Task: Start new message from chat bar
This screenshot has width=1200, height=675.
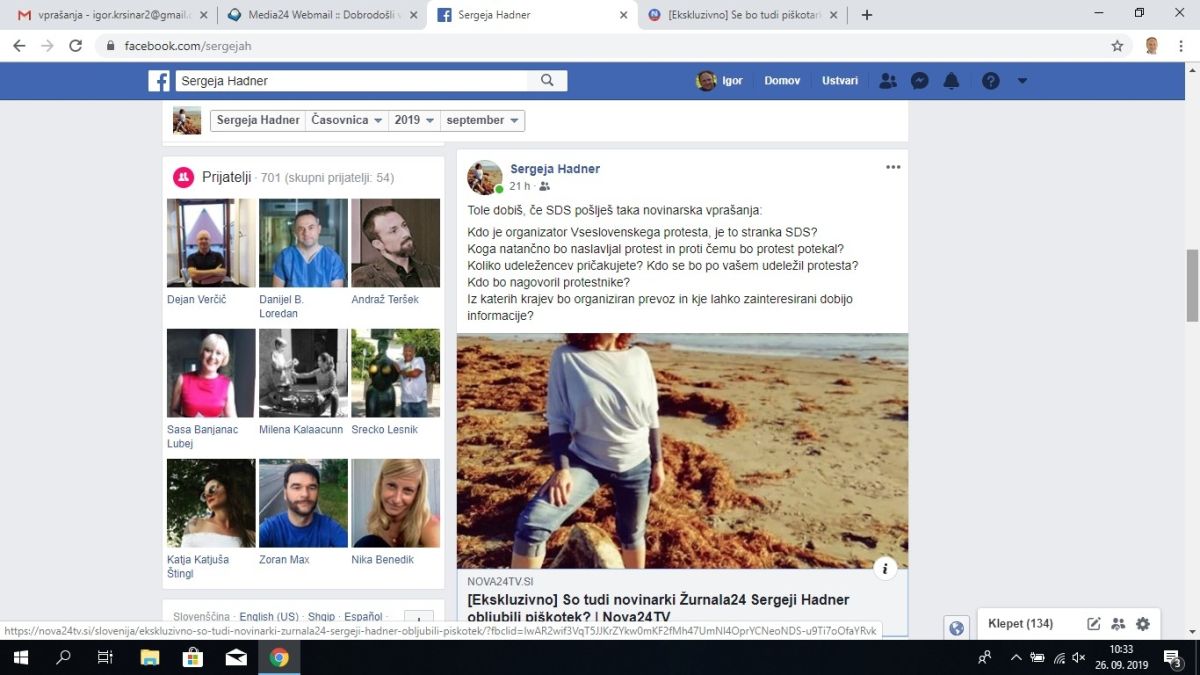Action: click(x=1094, y=624)
